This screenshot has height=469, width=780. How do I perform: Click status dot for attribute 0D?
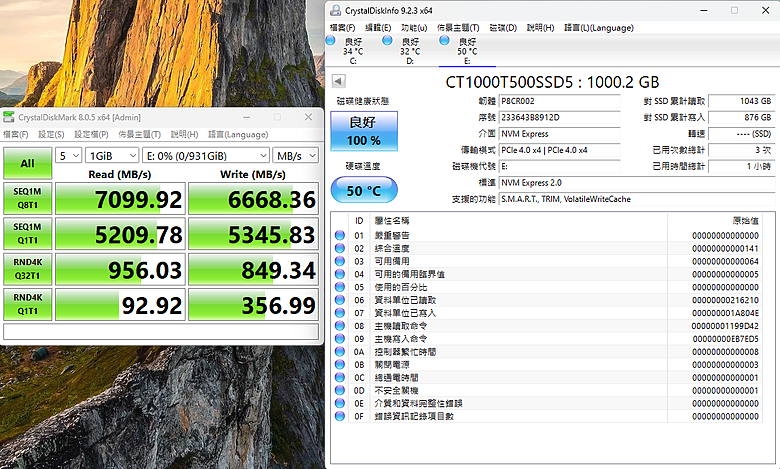click(340, 390)
